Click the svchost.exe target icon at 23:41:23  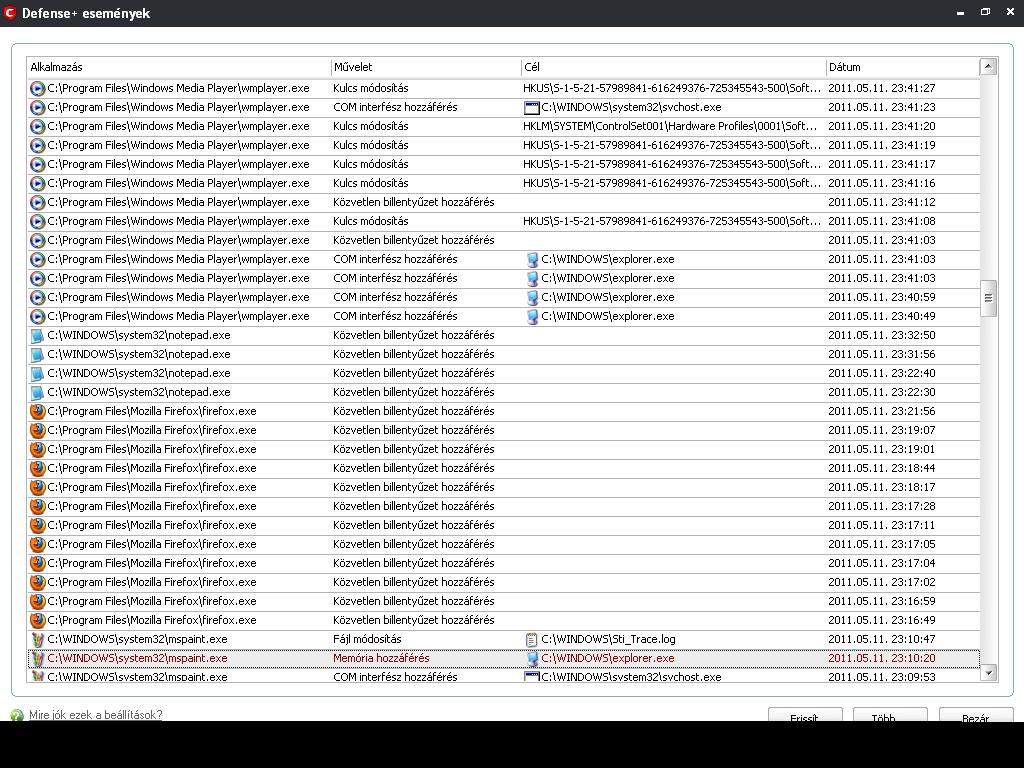[532, 108]
